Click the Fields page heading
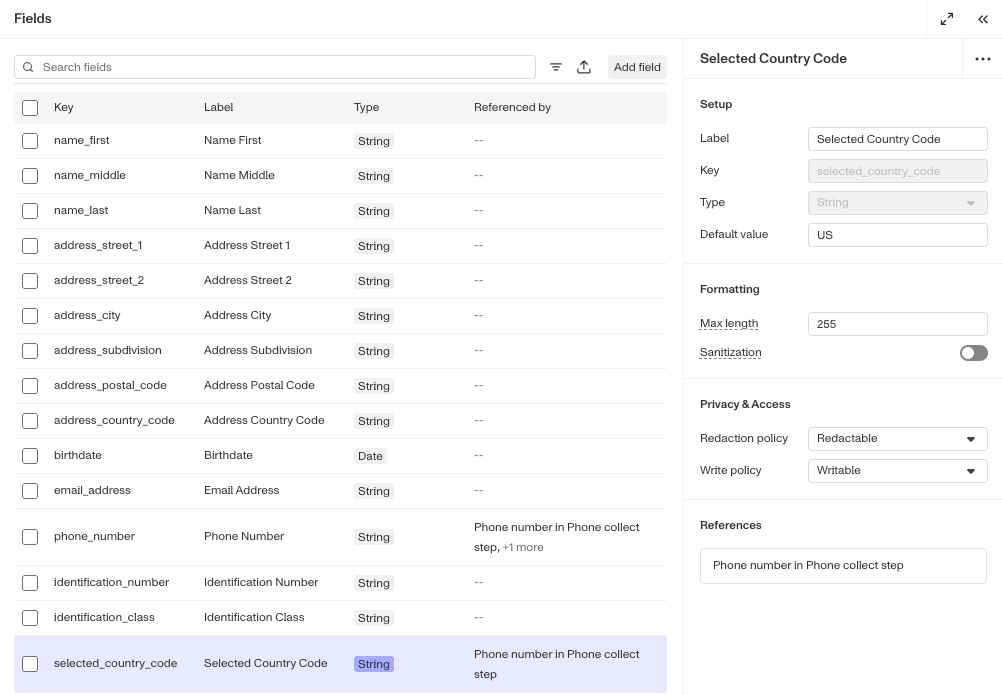The width and height of the screenshot is (1002, 695). [x=33, y=19]
